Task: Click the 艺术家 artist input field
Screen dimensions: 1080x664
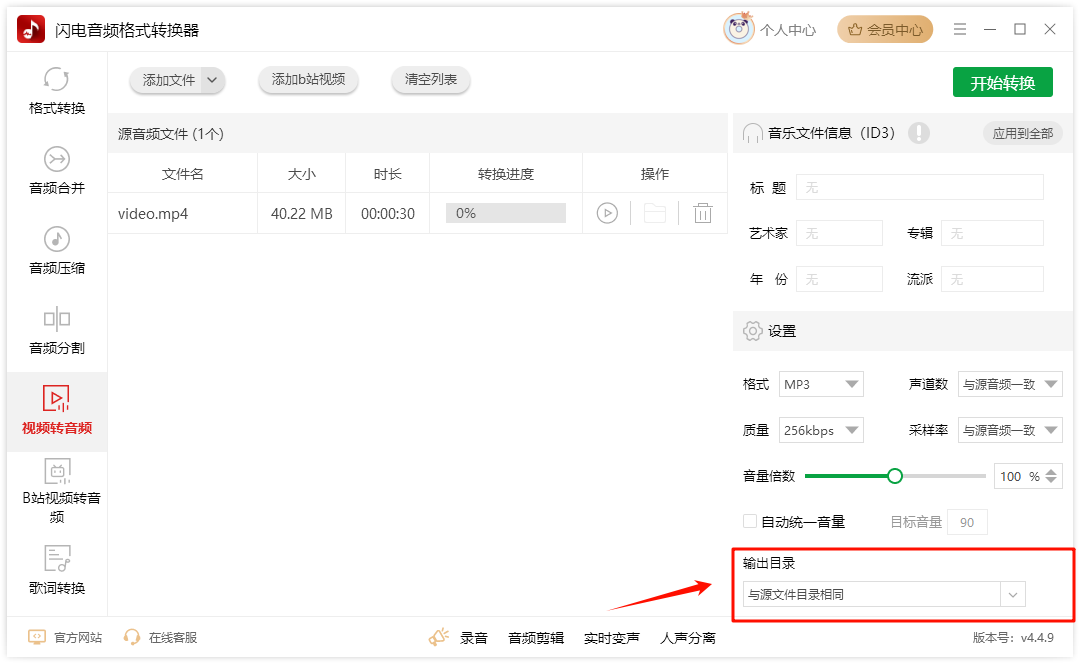Action: pyautogui.click(x=839, y=234)
